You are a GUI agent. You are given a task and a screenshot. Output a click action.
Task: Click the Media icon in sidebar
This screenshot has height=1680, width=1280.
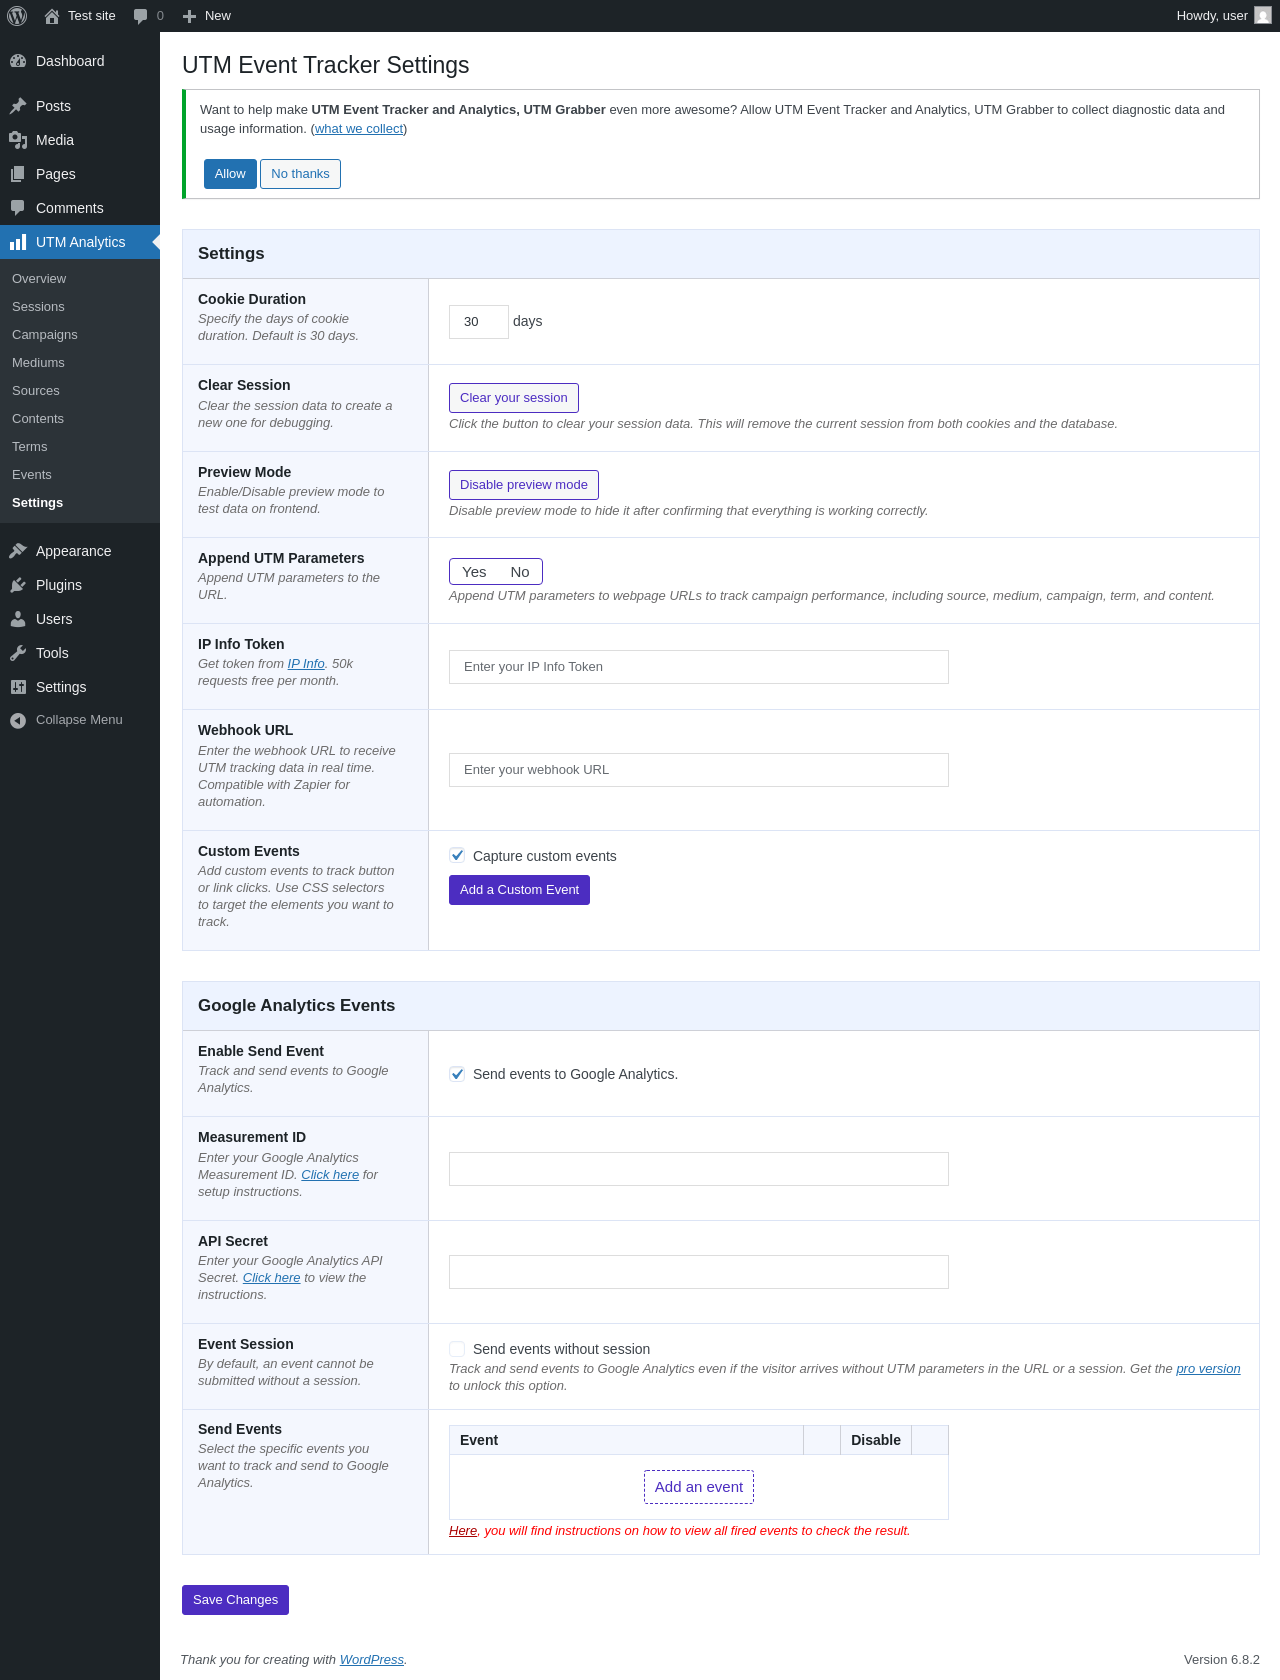tap(18, 140)
